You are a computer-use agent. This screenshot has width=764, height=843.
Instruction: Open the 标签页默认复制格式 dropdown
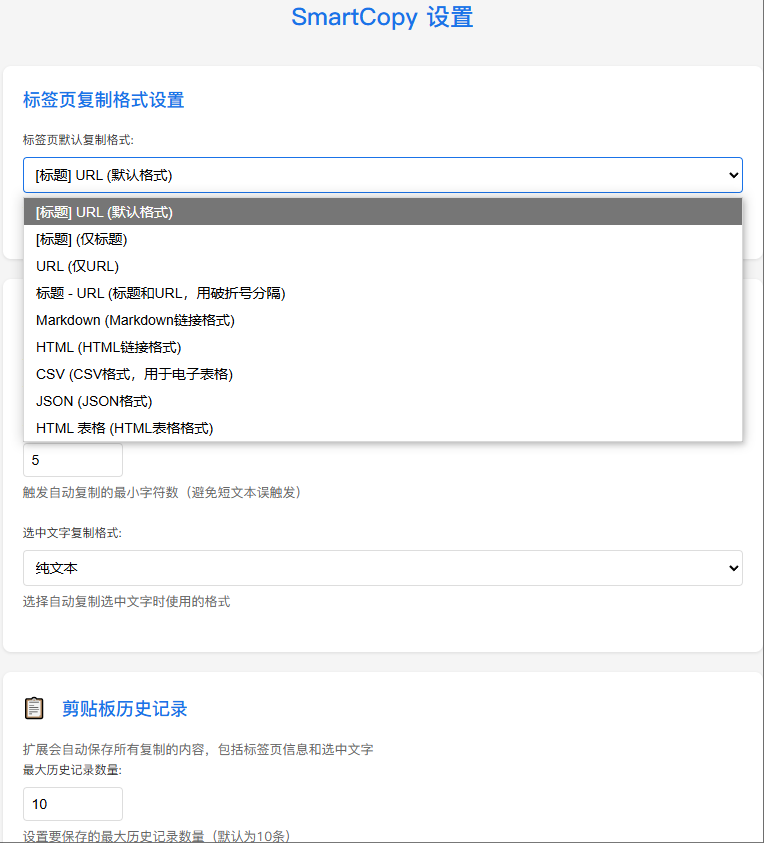pos(382,175)
